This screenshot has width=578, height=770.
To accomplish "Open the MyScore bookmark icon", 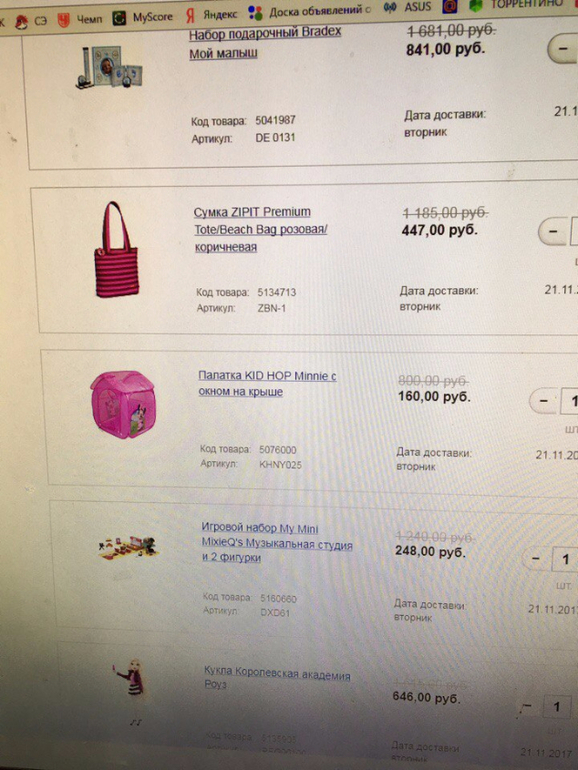I will 119,19.
